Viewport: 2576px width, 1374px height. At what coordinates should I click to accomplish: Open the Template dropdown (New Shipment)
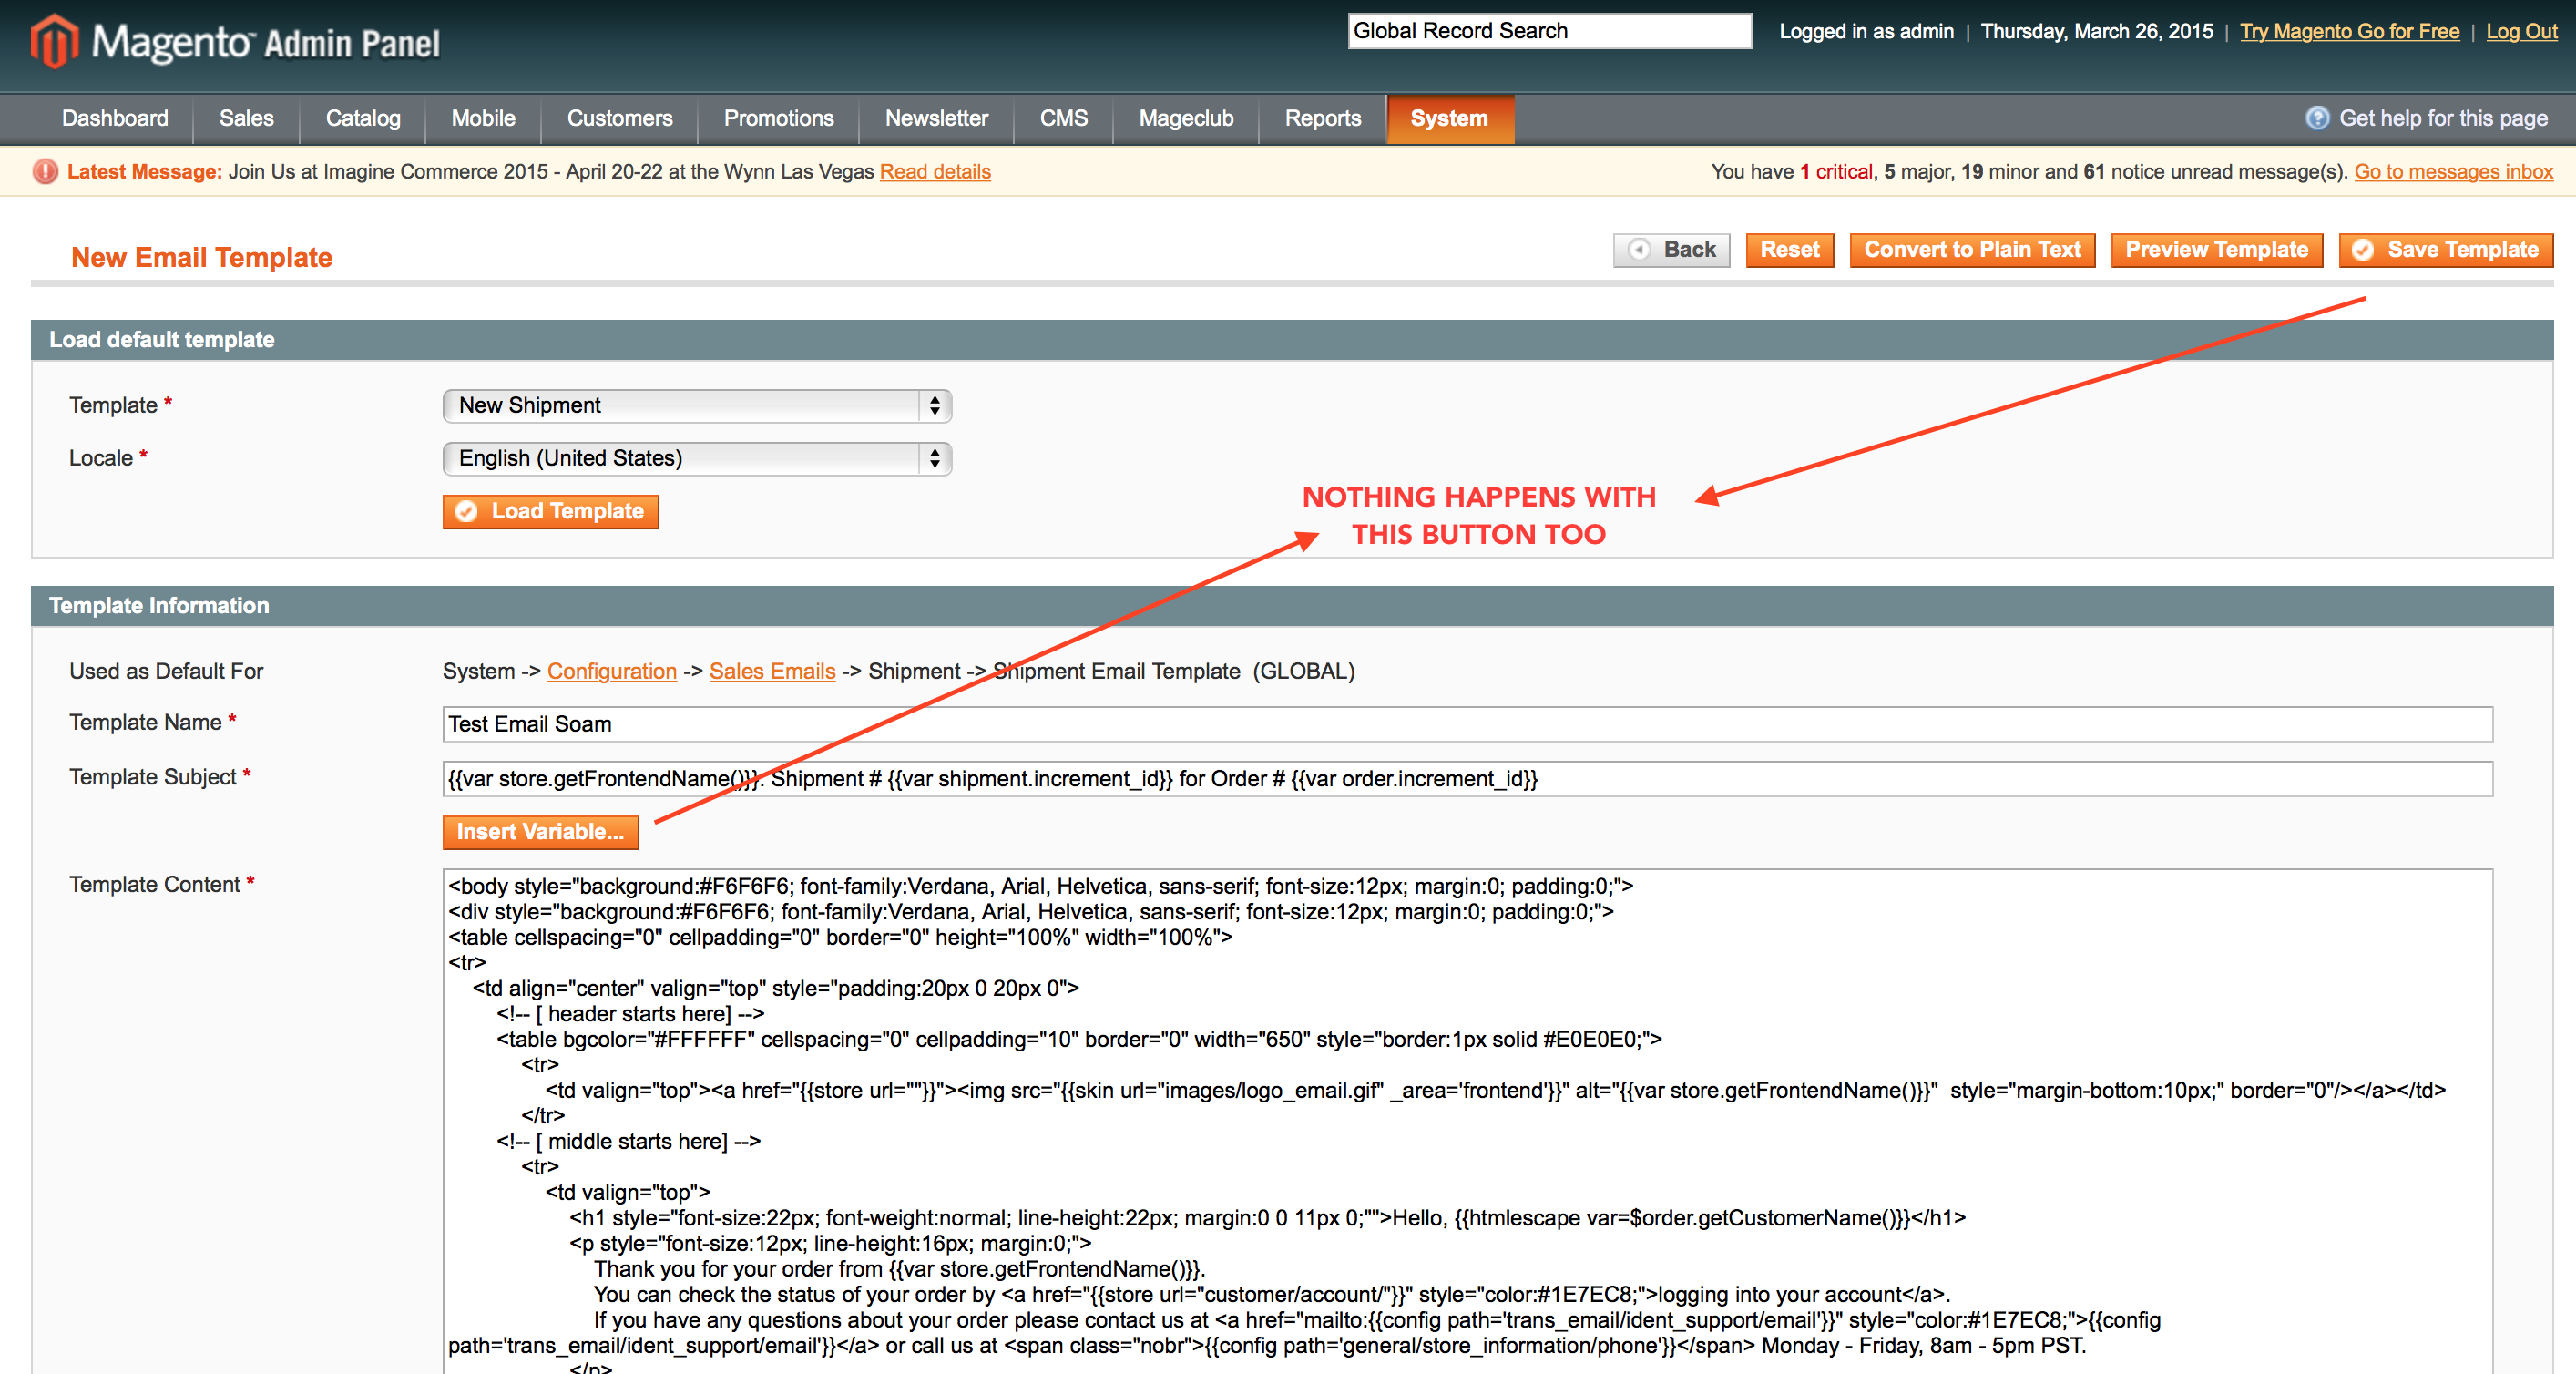coord(696,405)
